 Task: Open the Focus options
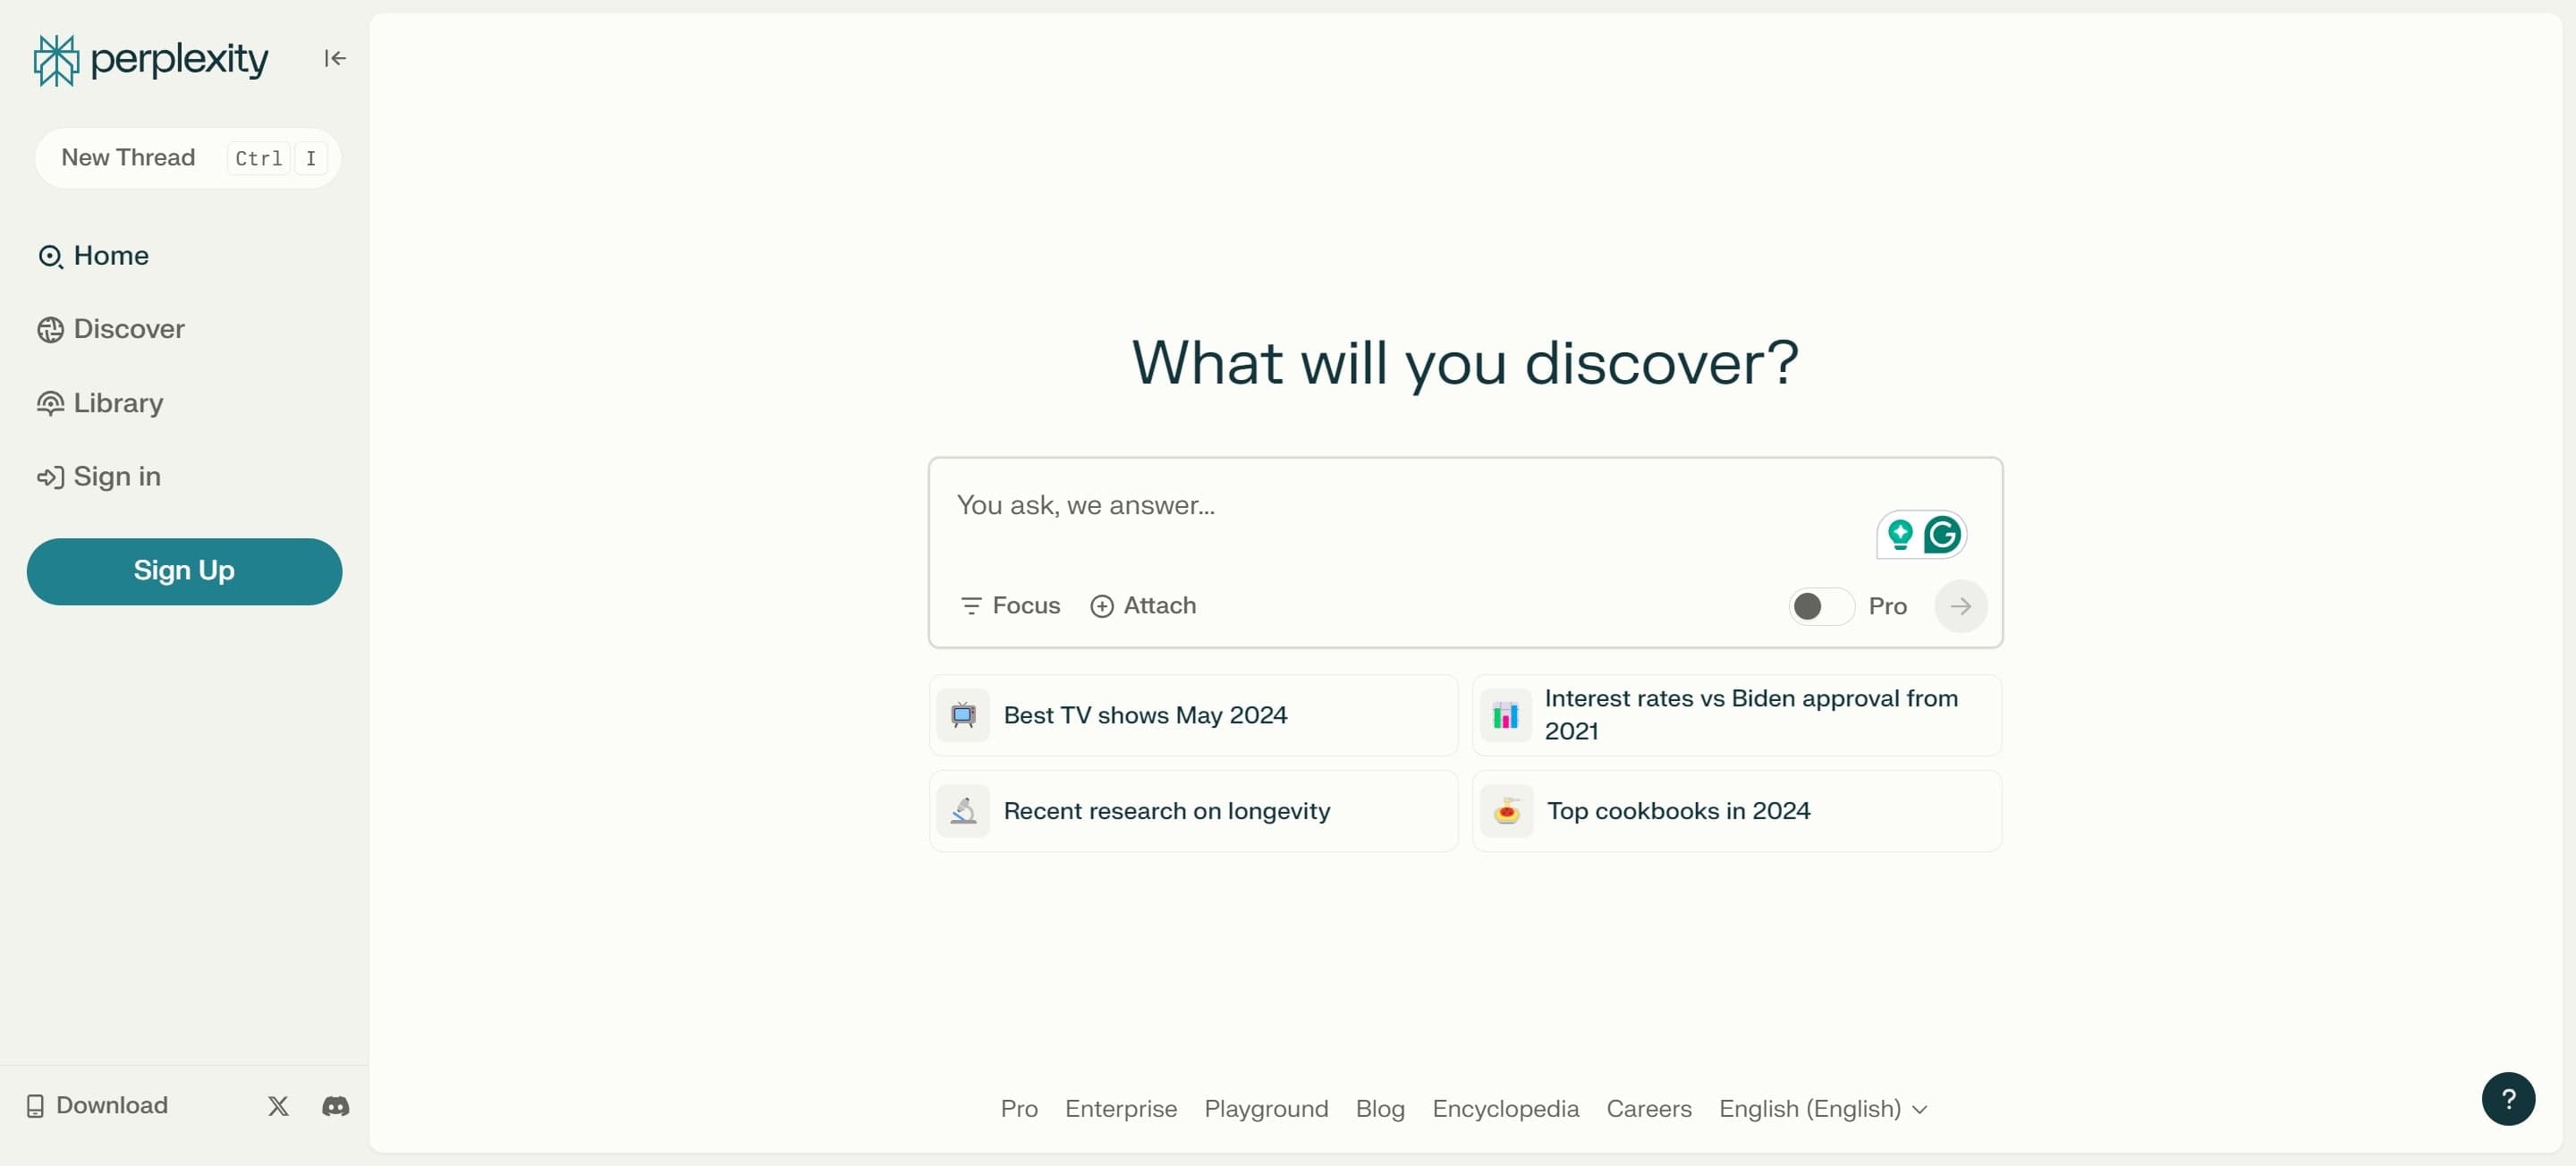point(1010,606)
